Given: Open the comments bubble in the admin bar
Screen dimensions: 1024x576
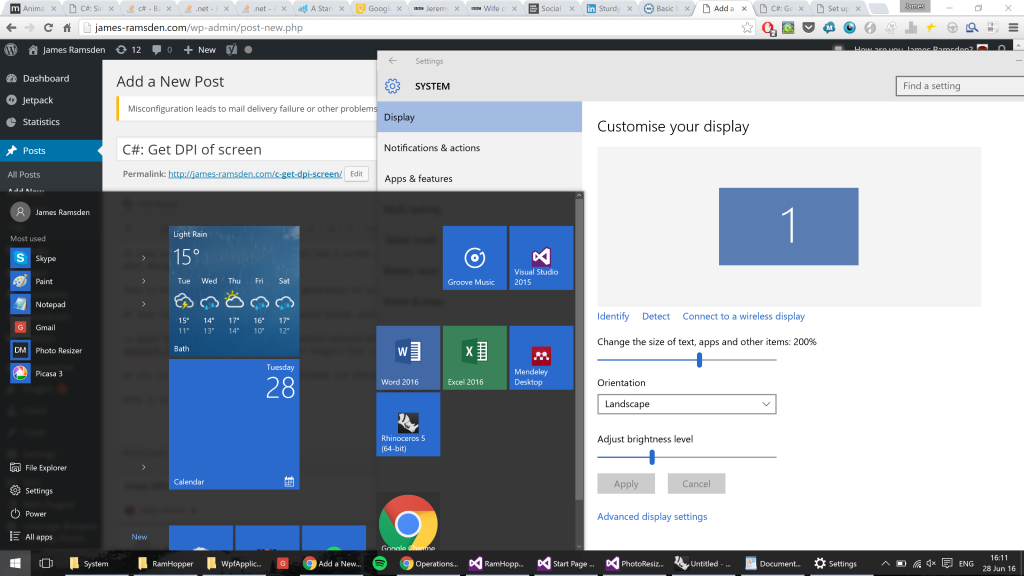Looking at the screenshot, I should pyautogui.click(x=162, y=50).
